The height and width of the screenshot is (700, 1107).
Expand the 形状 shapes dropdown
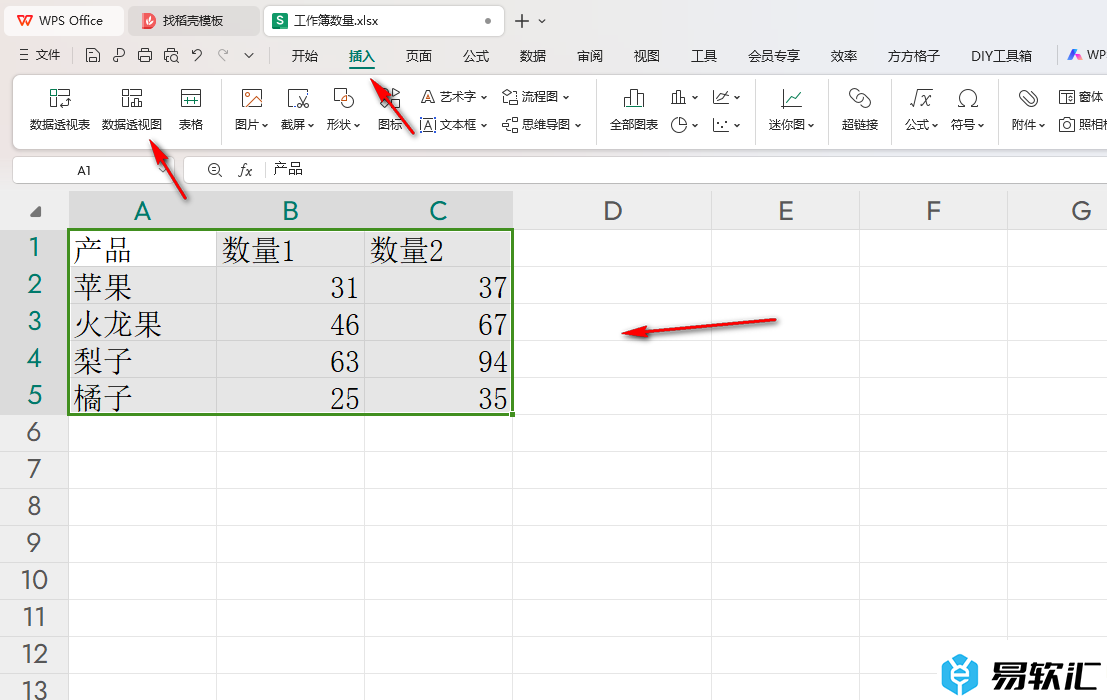pos(344,125)
